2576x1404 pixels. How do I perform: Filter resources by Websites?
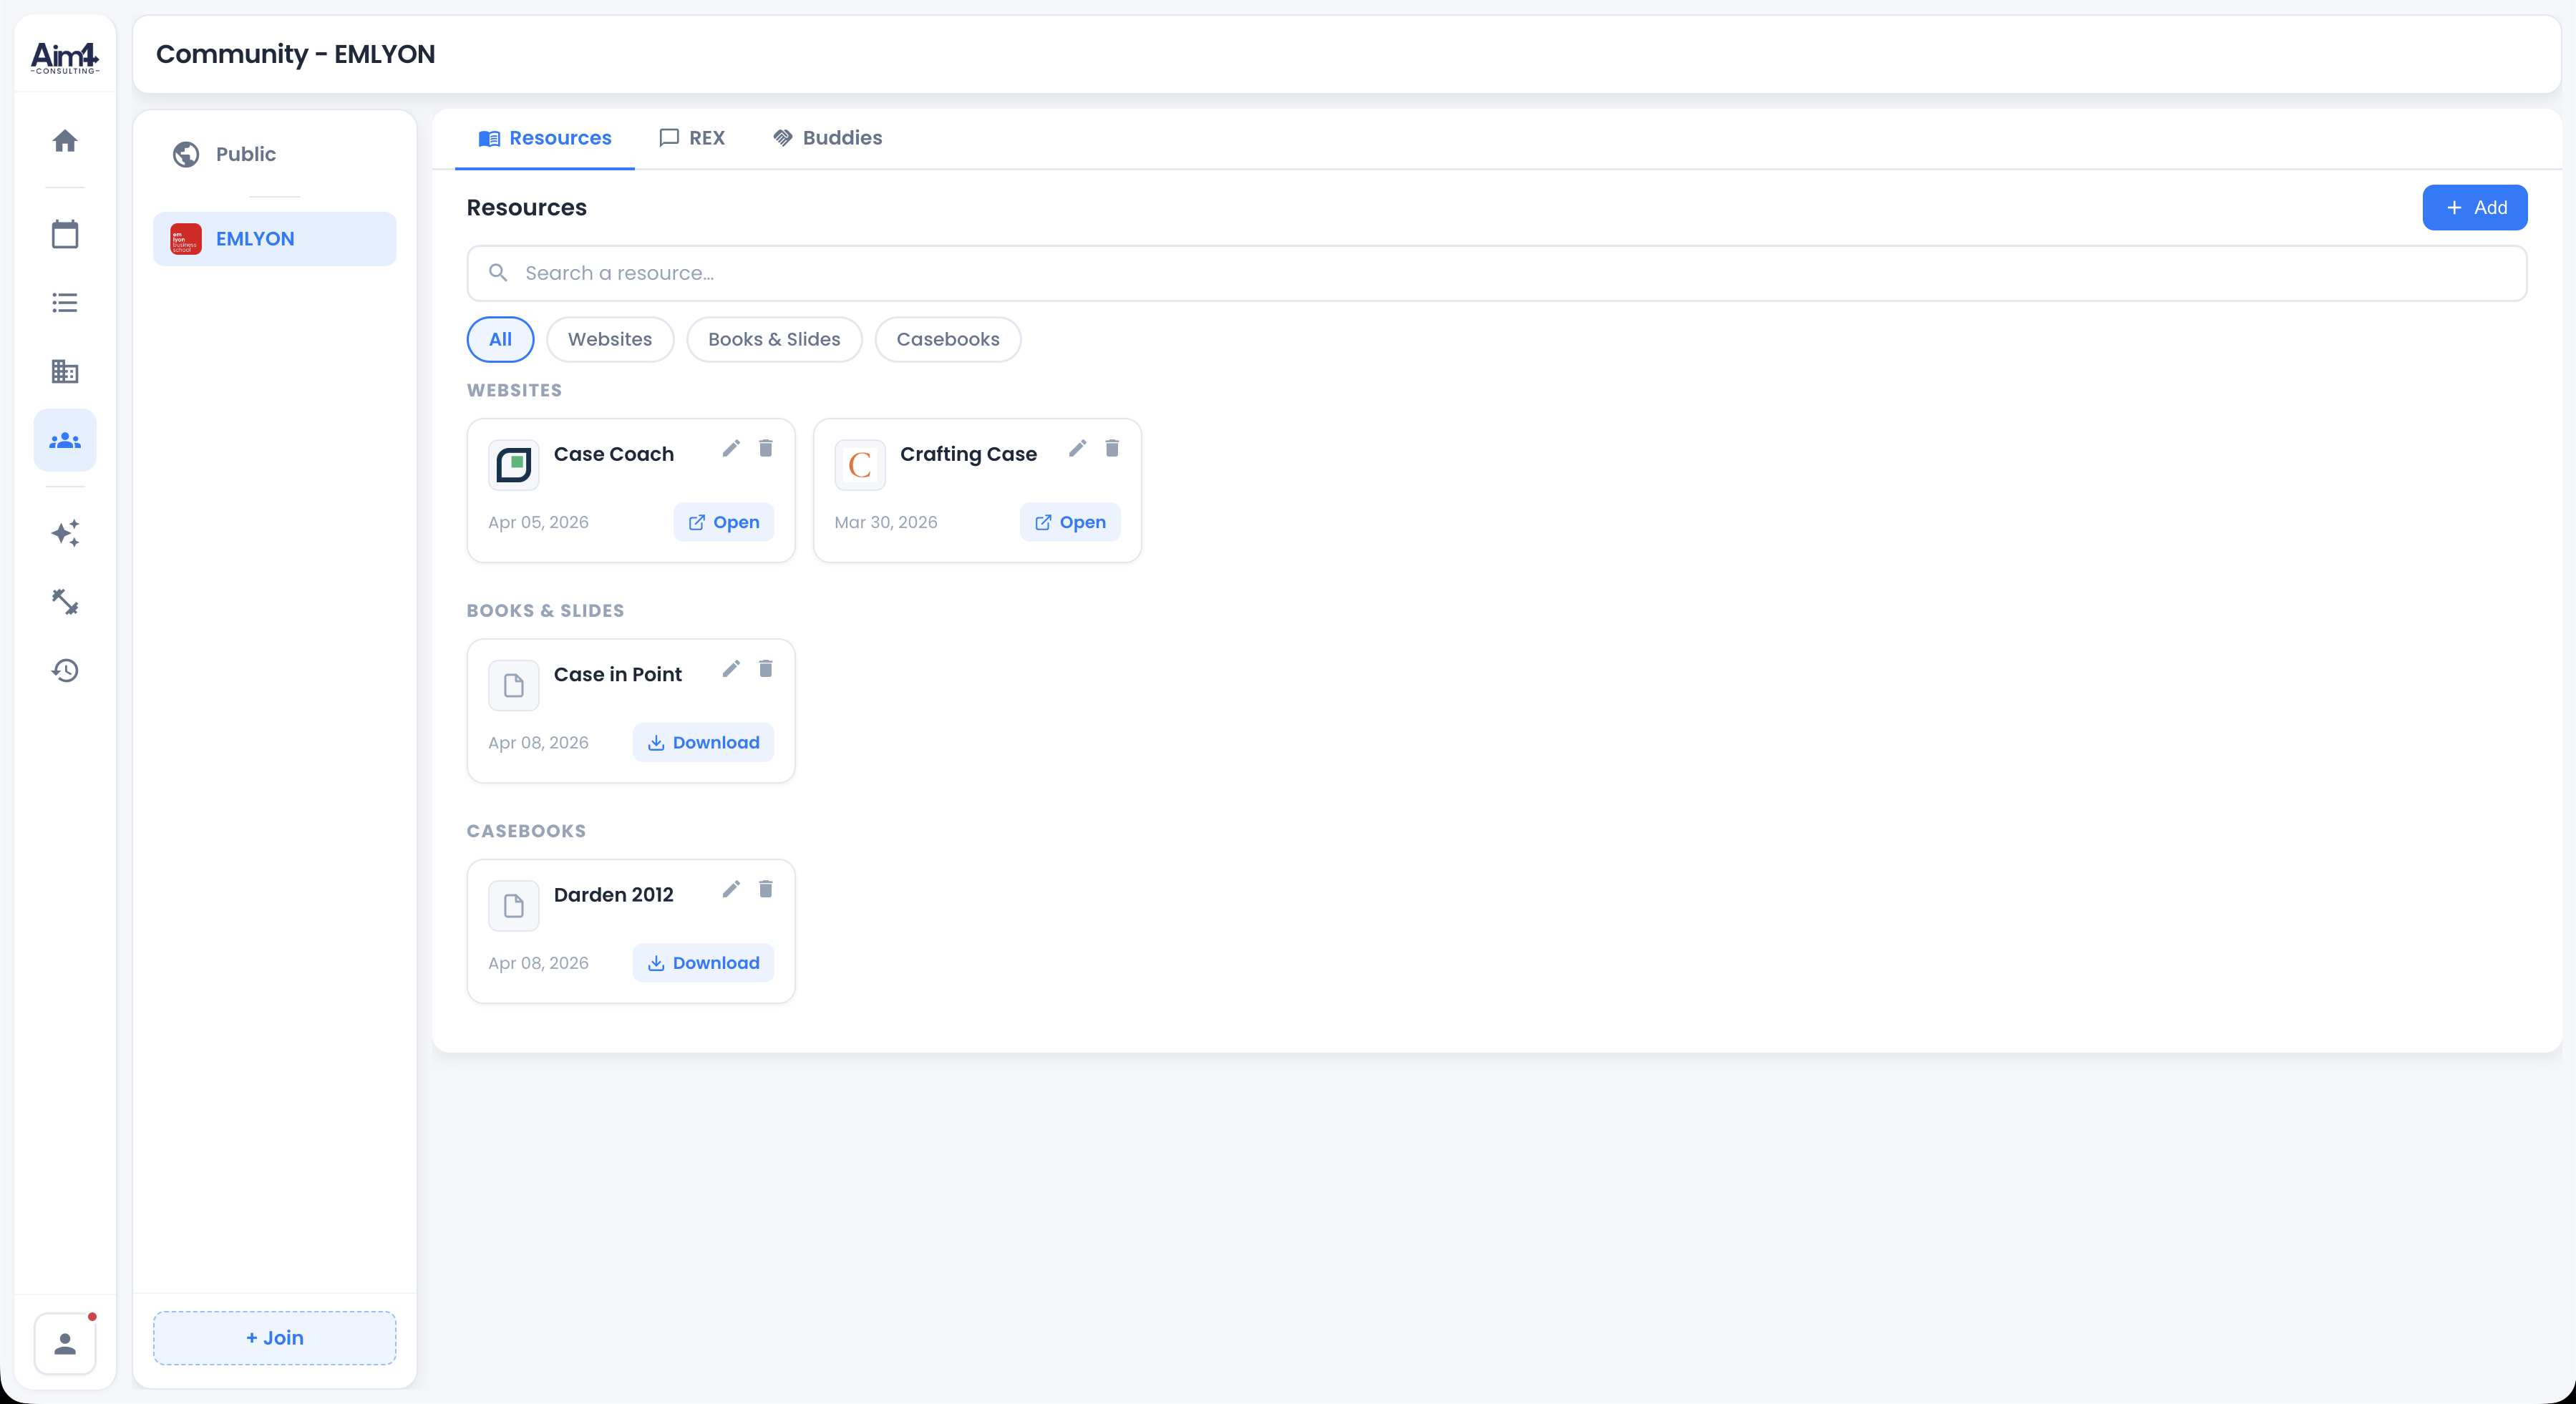(x=610, y=340)
